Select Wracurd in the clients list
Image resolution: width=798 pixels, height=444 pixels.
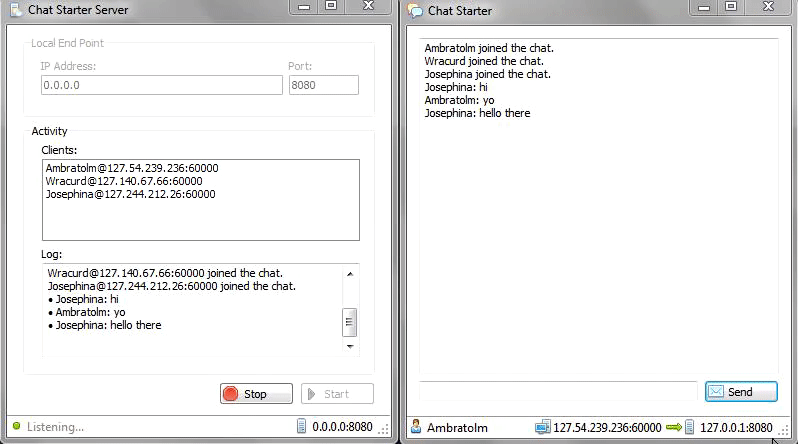tap(124, 181)
